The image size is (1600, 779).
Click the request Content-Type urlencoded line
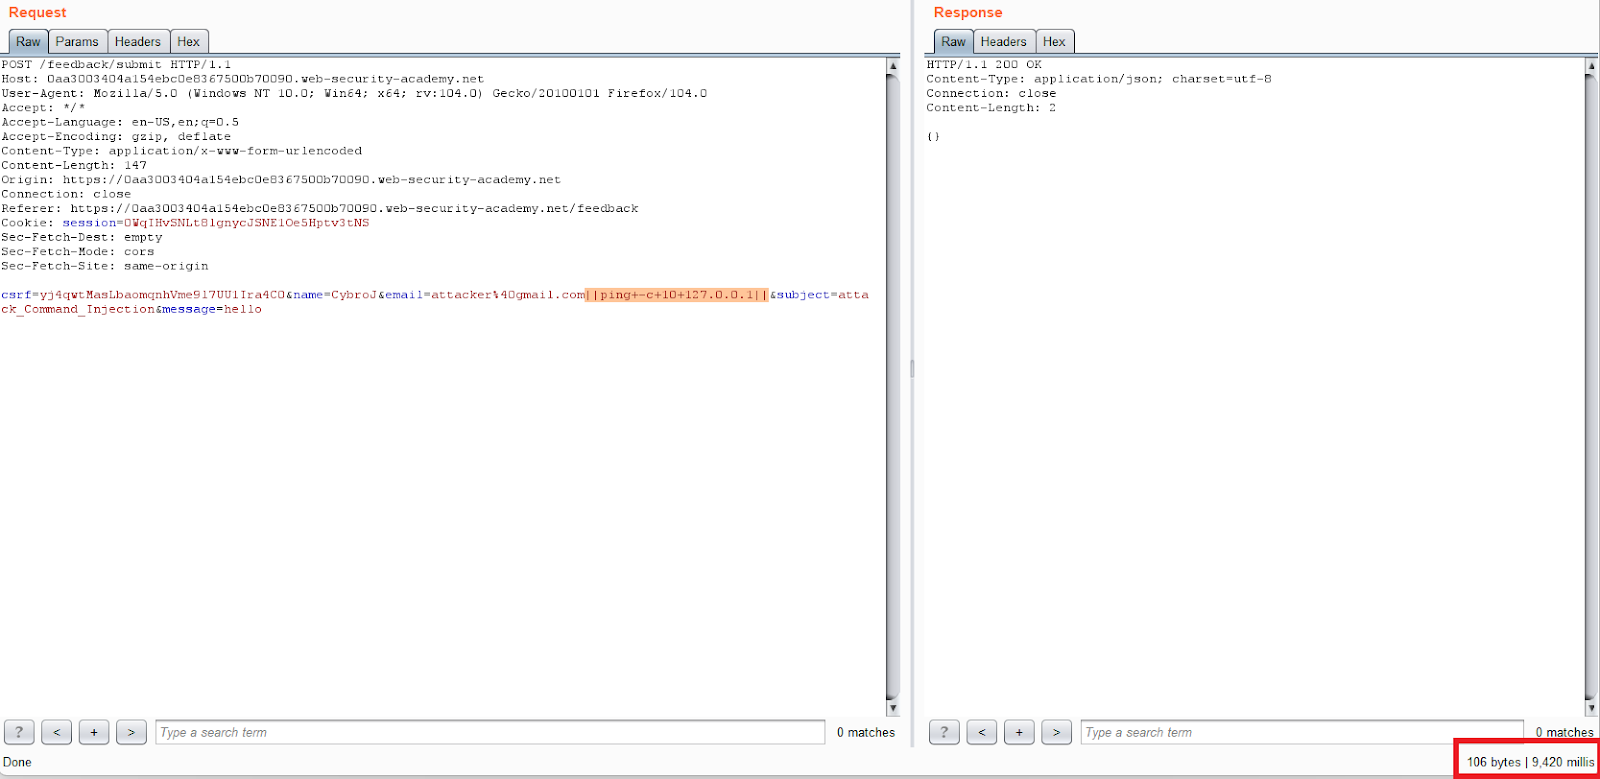tap(182, 151)
